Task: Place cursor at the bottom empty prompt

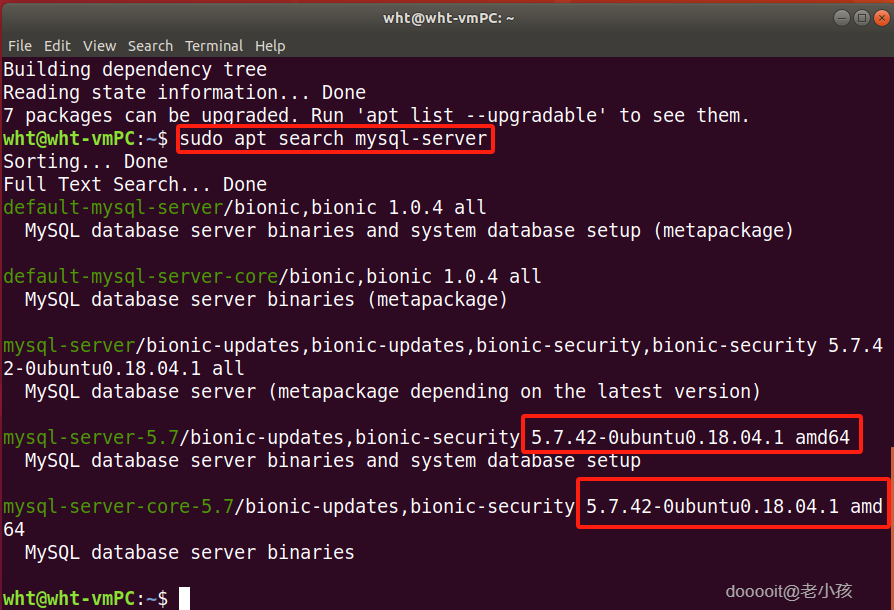Action: [184, 598]
